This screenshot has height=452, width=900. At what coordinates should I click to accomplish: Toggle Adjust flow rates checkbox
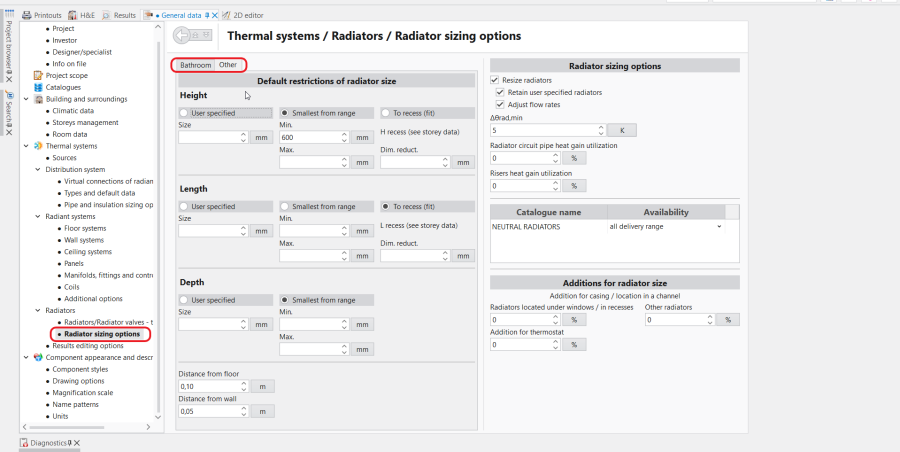[x=500, y=105]
